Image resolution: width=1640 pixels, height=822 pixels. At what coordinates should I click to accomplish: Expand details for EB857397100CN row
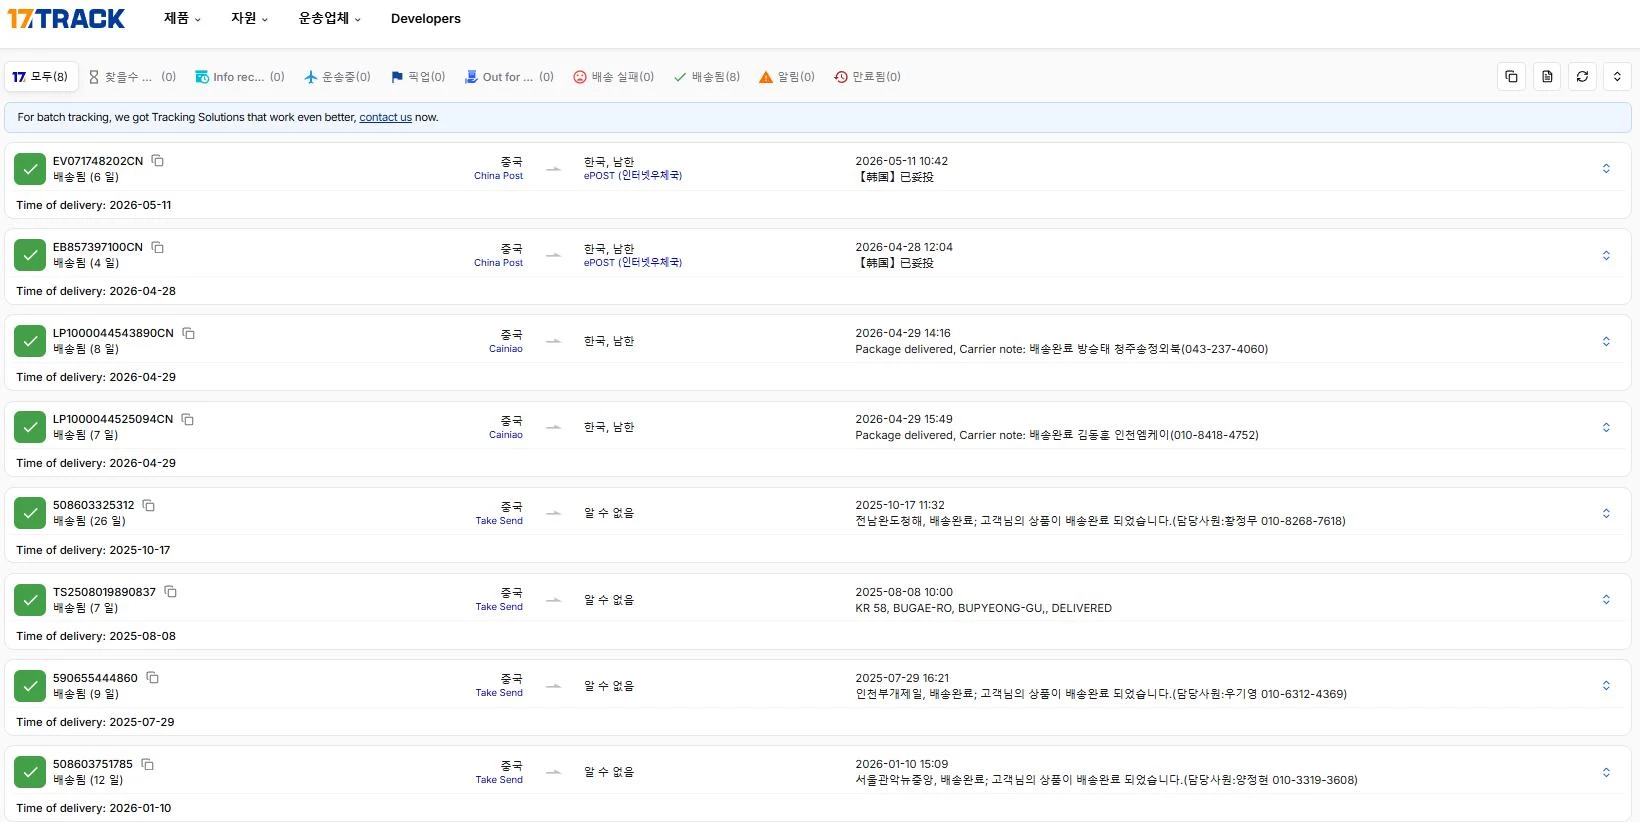click(1606, 255)
